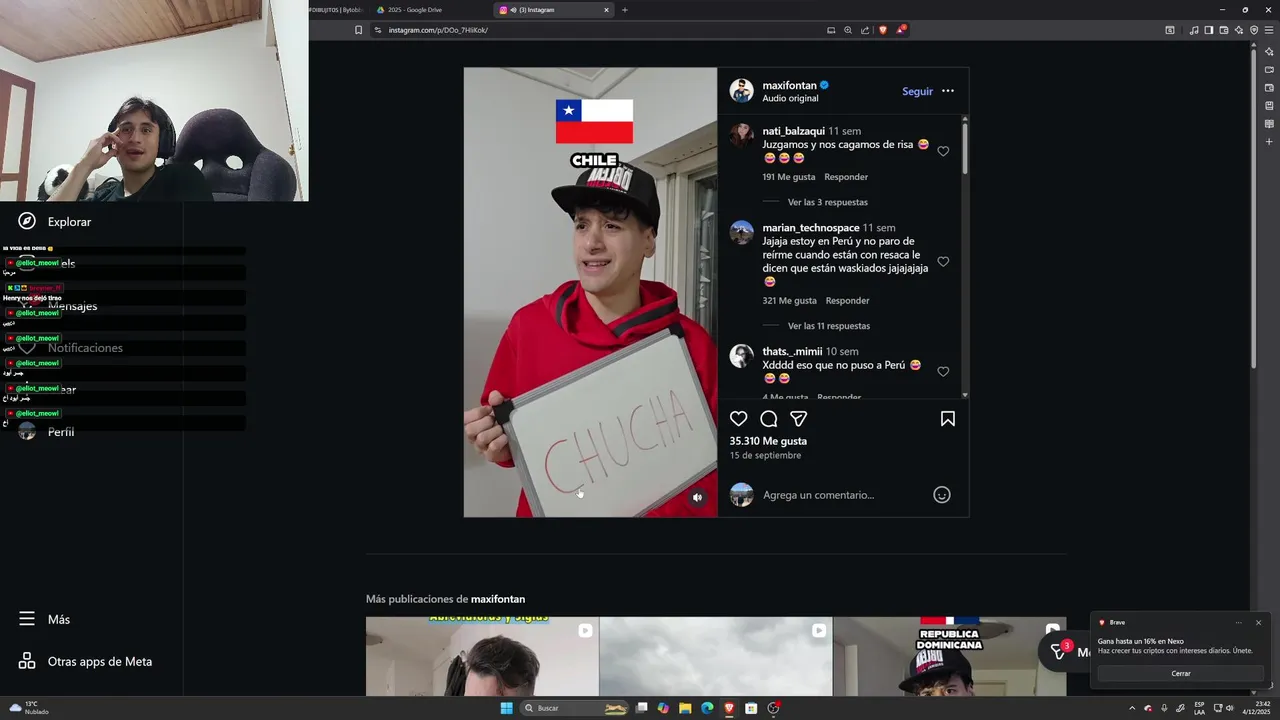Bookmark this page in Brave toolbar

[359, 30]
